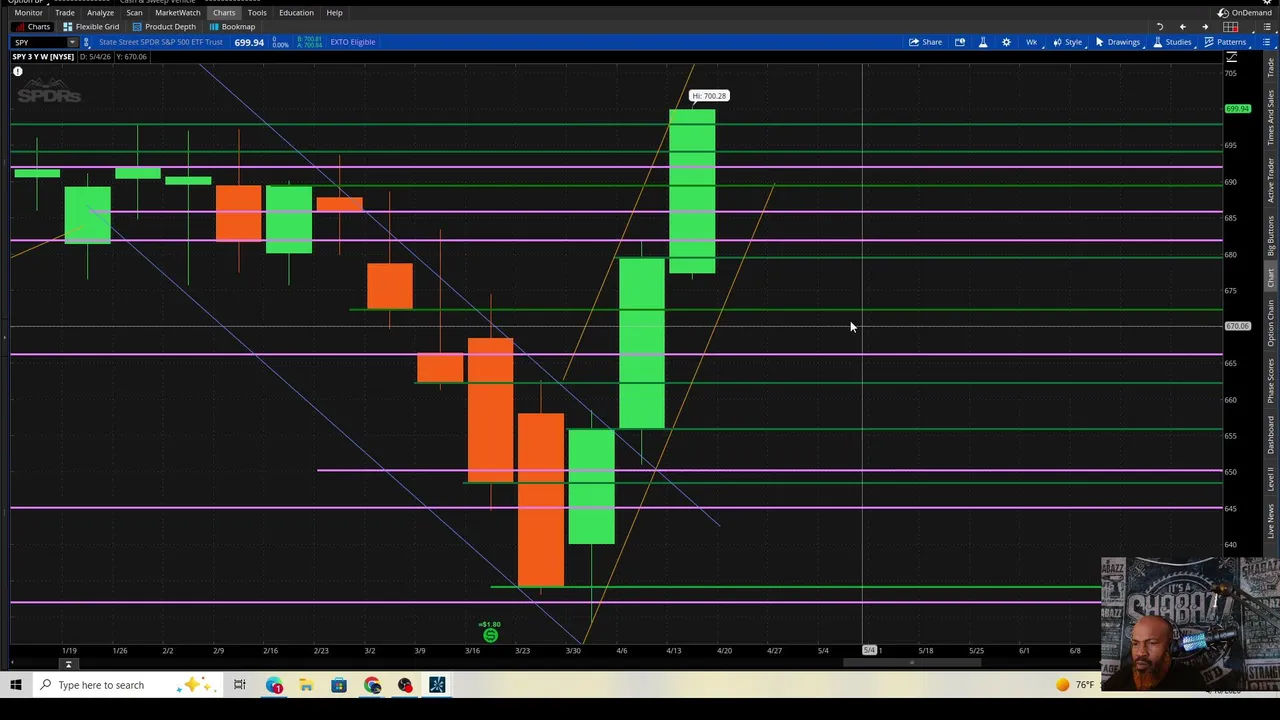1280x720 pixels.
Task: Switch to the Analyze tab
Action: pyautogui.click(x=100, y=13)
